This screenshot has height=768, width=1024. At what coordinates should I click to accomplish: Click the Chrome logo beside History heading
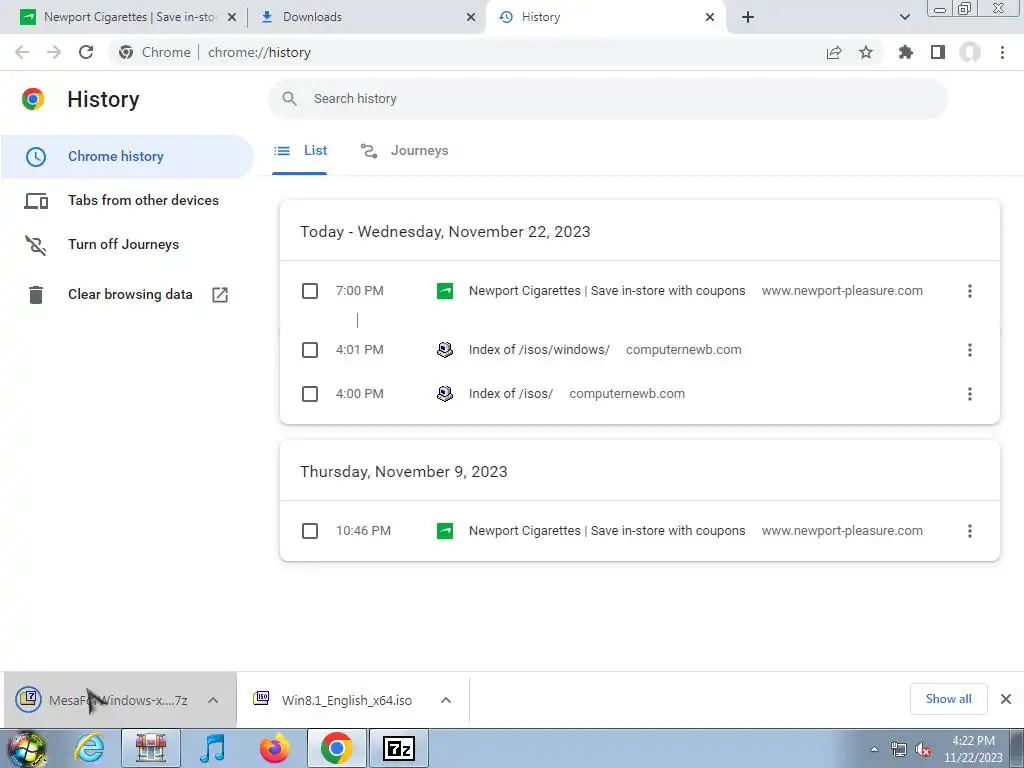33,99
